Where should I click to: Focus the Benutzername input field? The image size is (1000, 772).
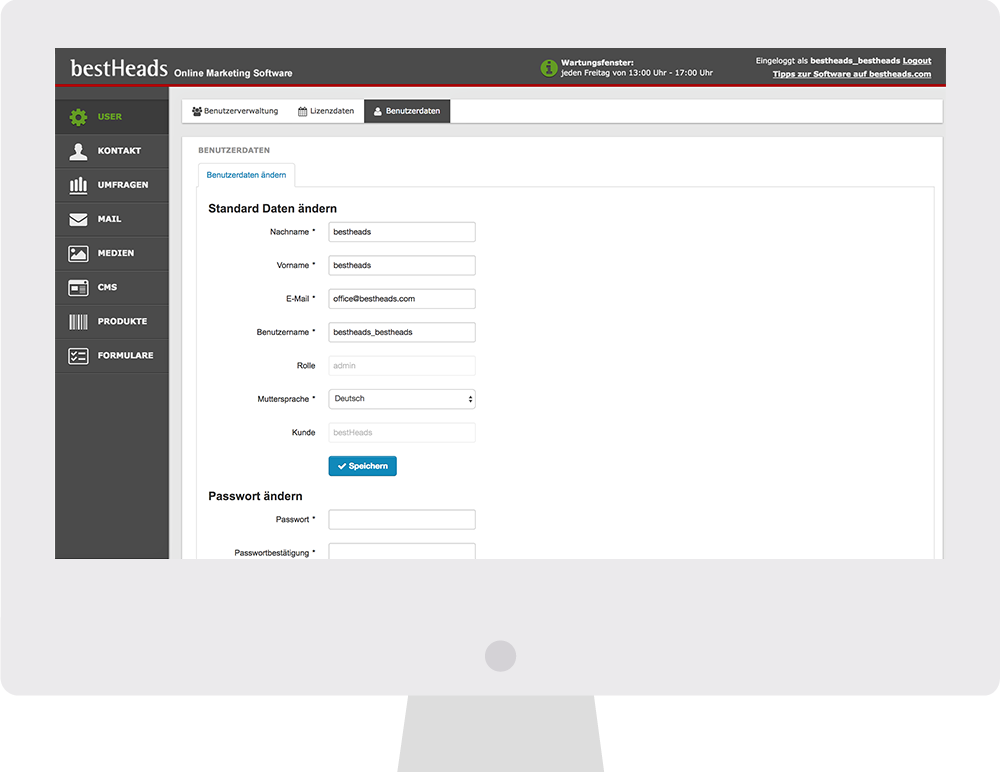pos(402,332)
